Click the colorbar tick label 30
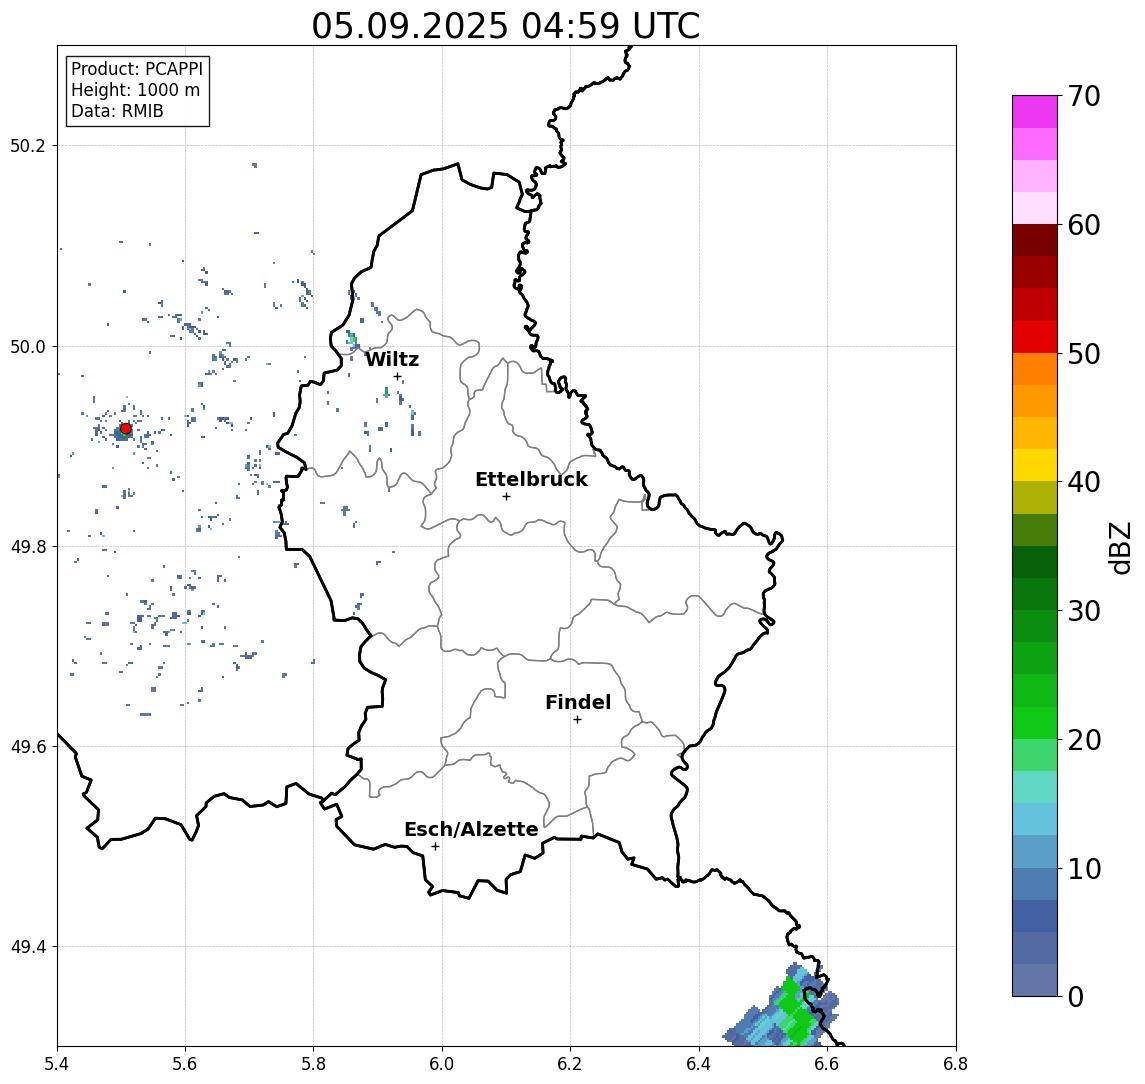 (1083, 611)
